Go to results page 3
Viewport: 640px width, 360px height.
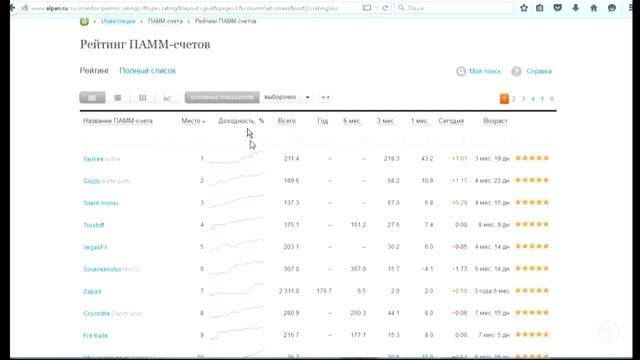[524, 99]
